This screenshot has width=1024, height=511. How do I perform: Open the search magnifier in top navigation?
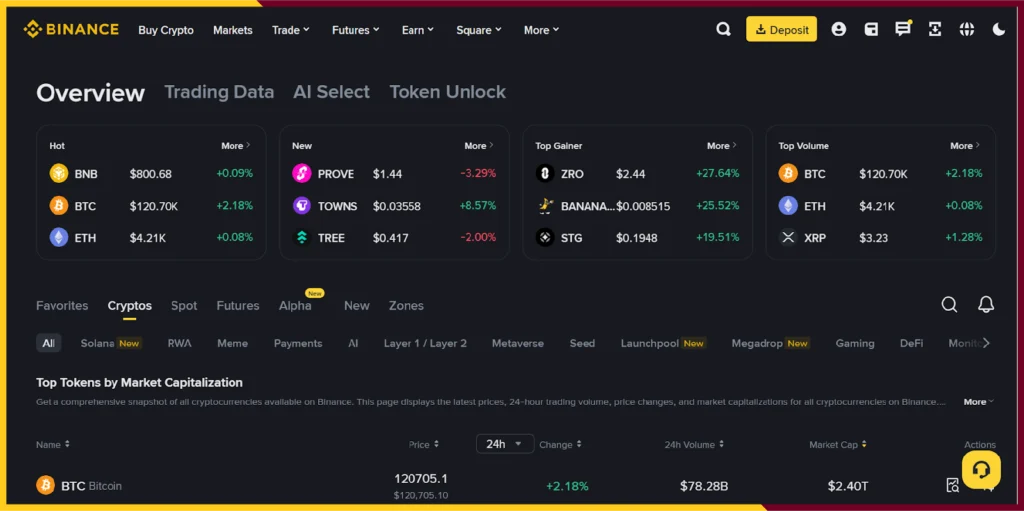(x=724, y=29)
